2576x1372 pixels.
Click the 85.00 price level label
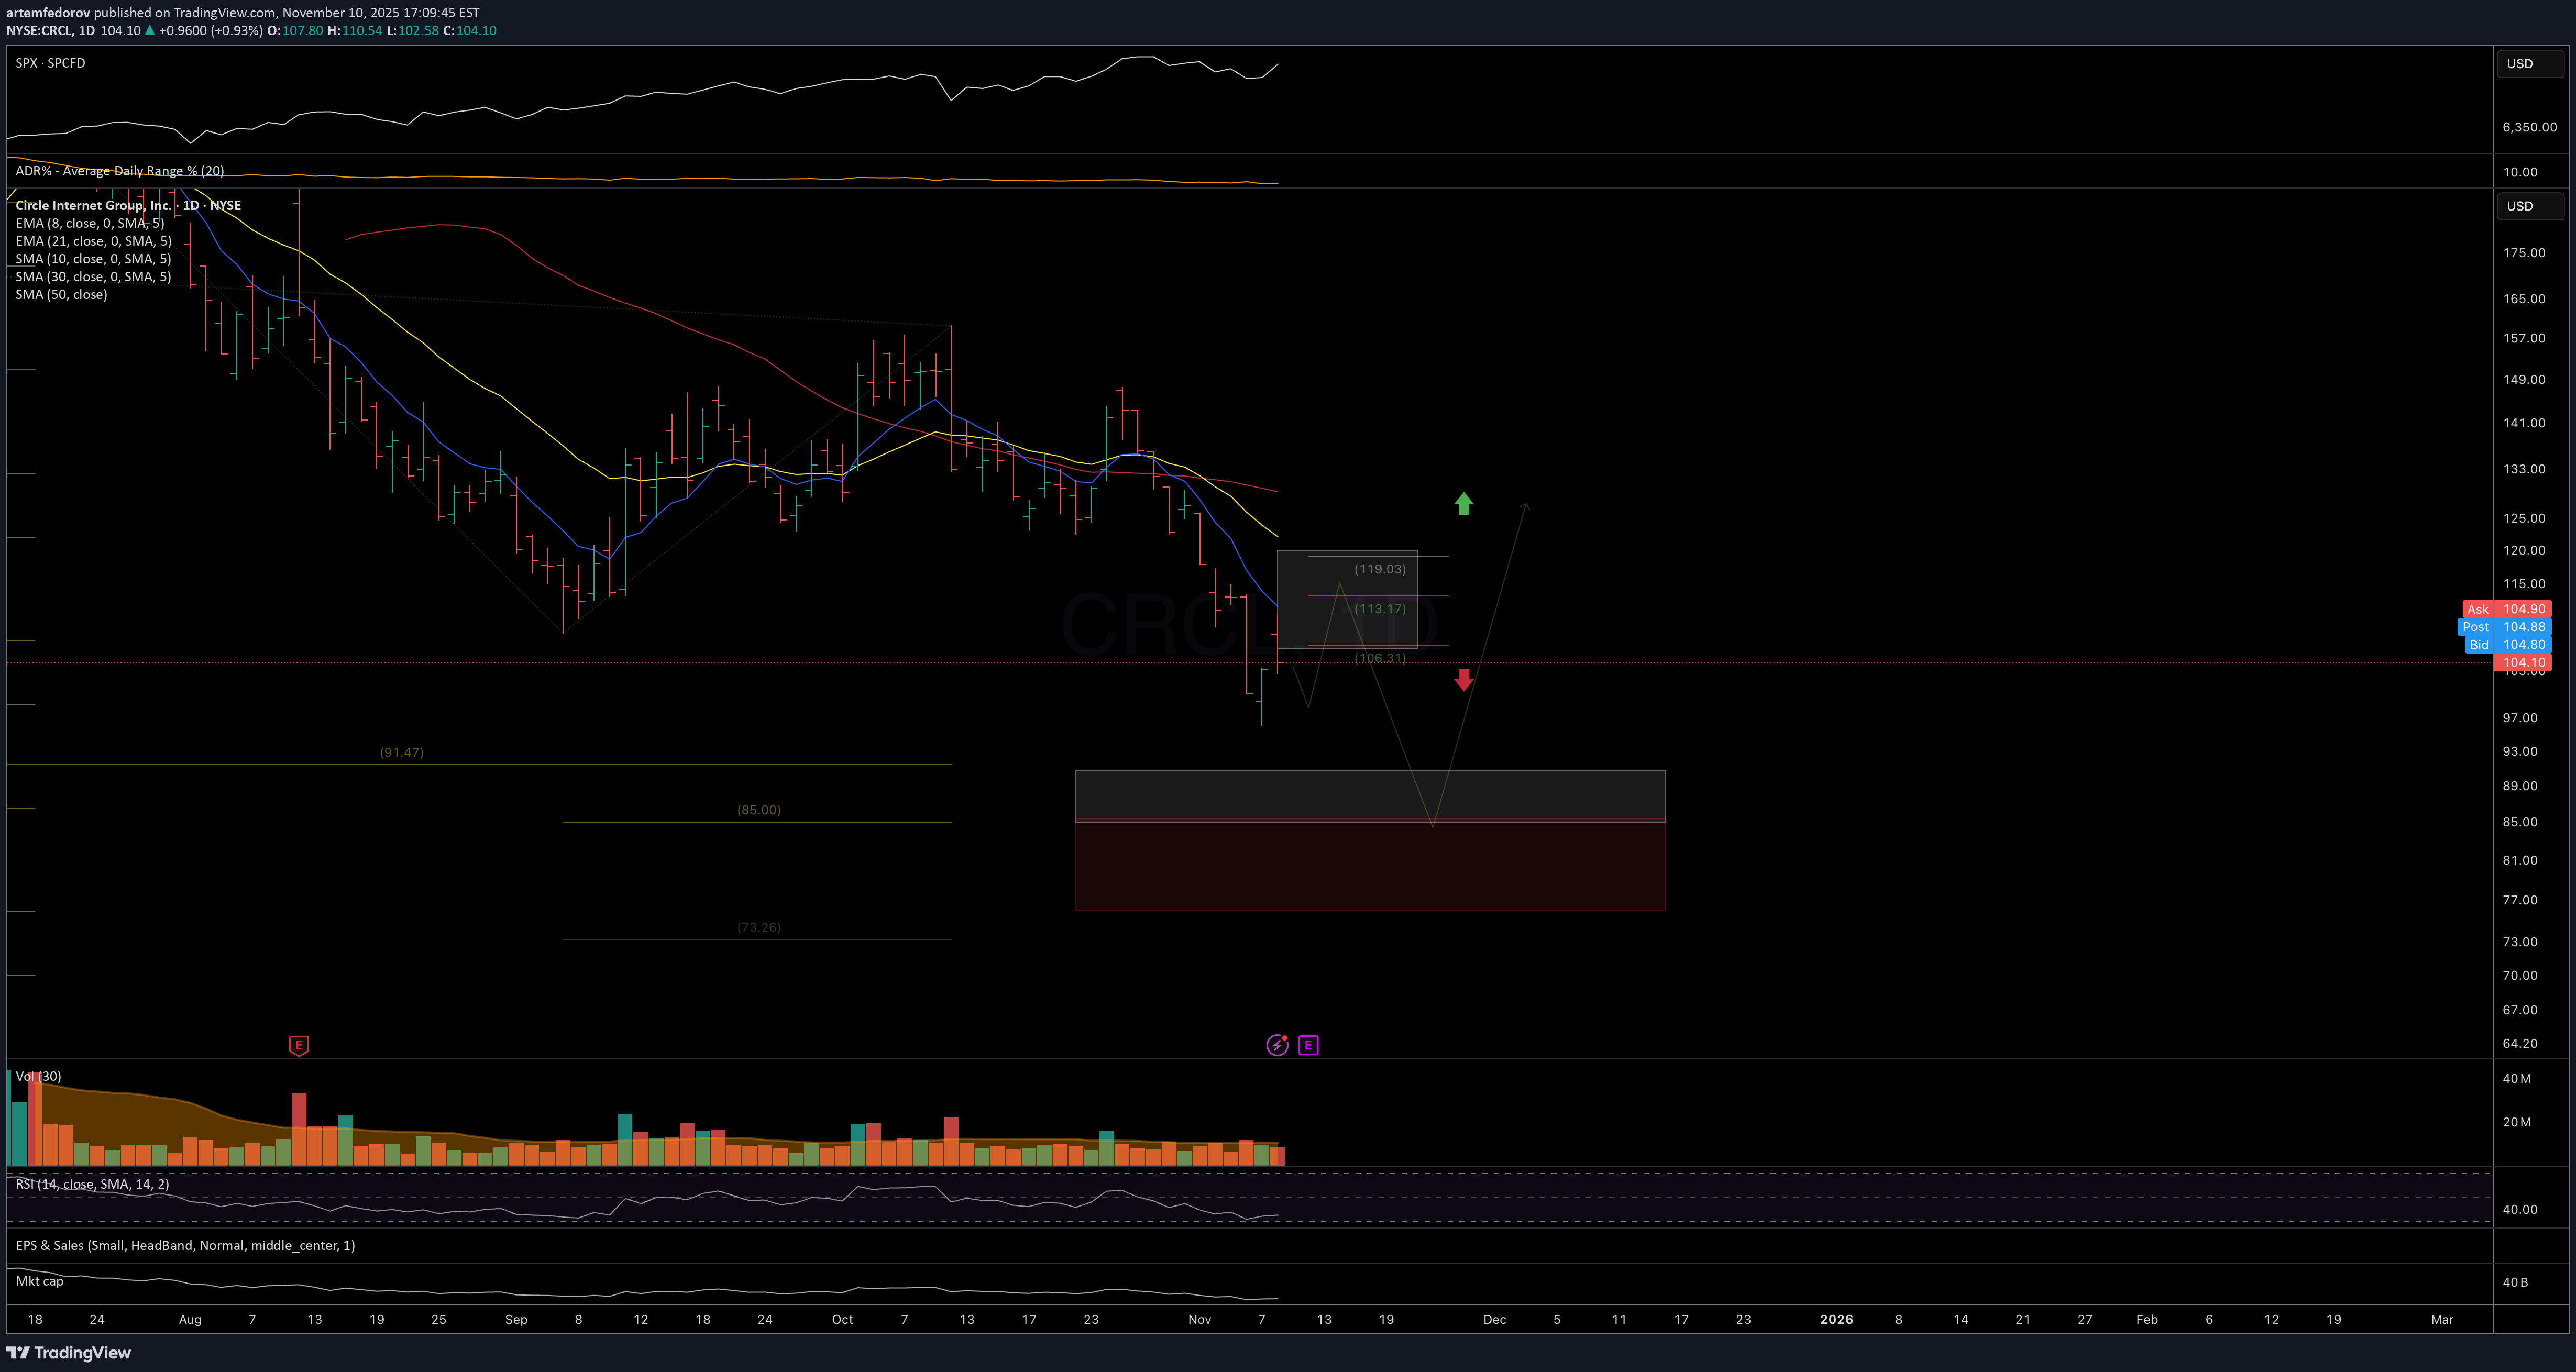758,810
